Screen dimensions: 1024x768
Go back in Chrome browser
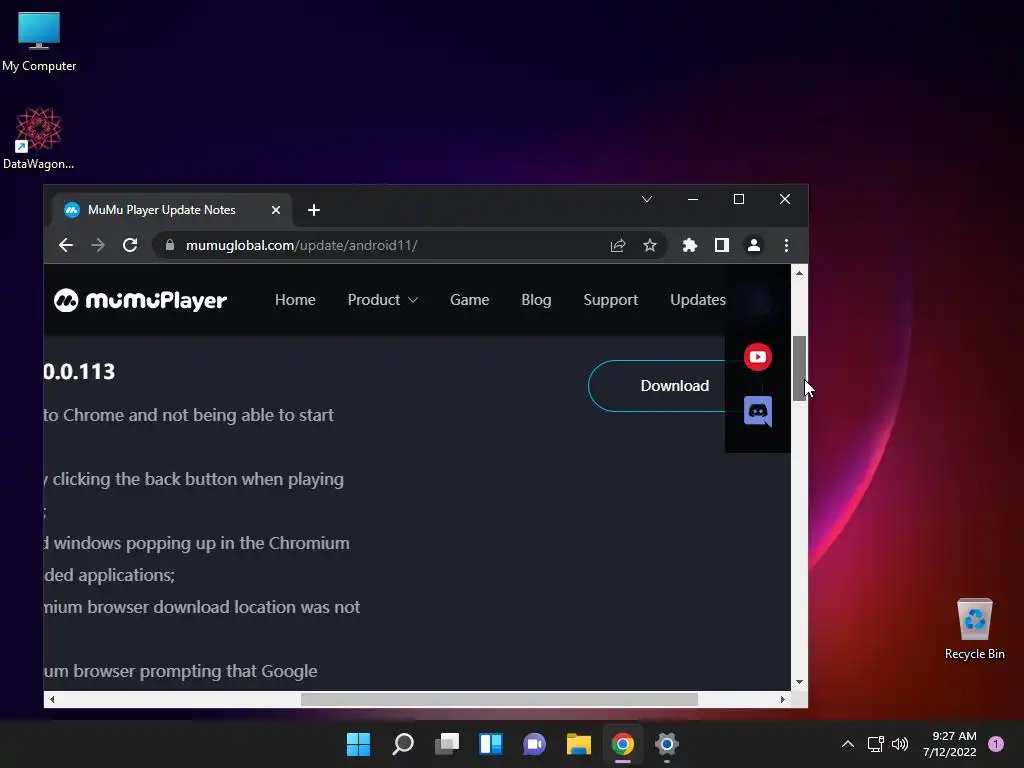(66, 246)
